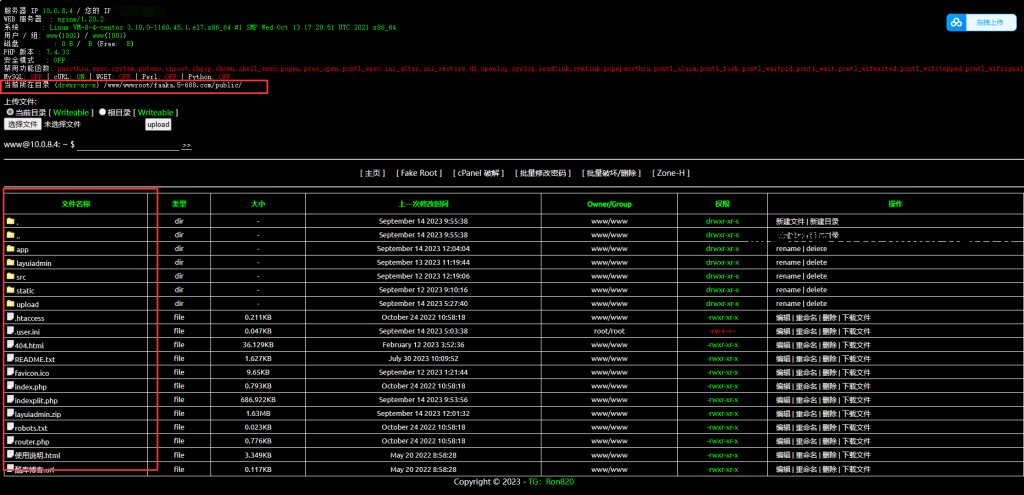Click the file icon next to README.txt

[x=11, y=358]
